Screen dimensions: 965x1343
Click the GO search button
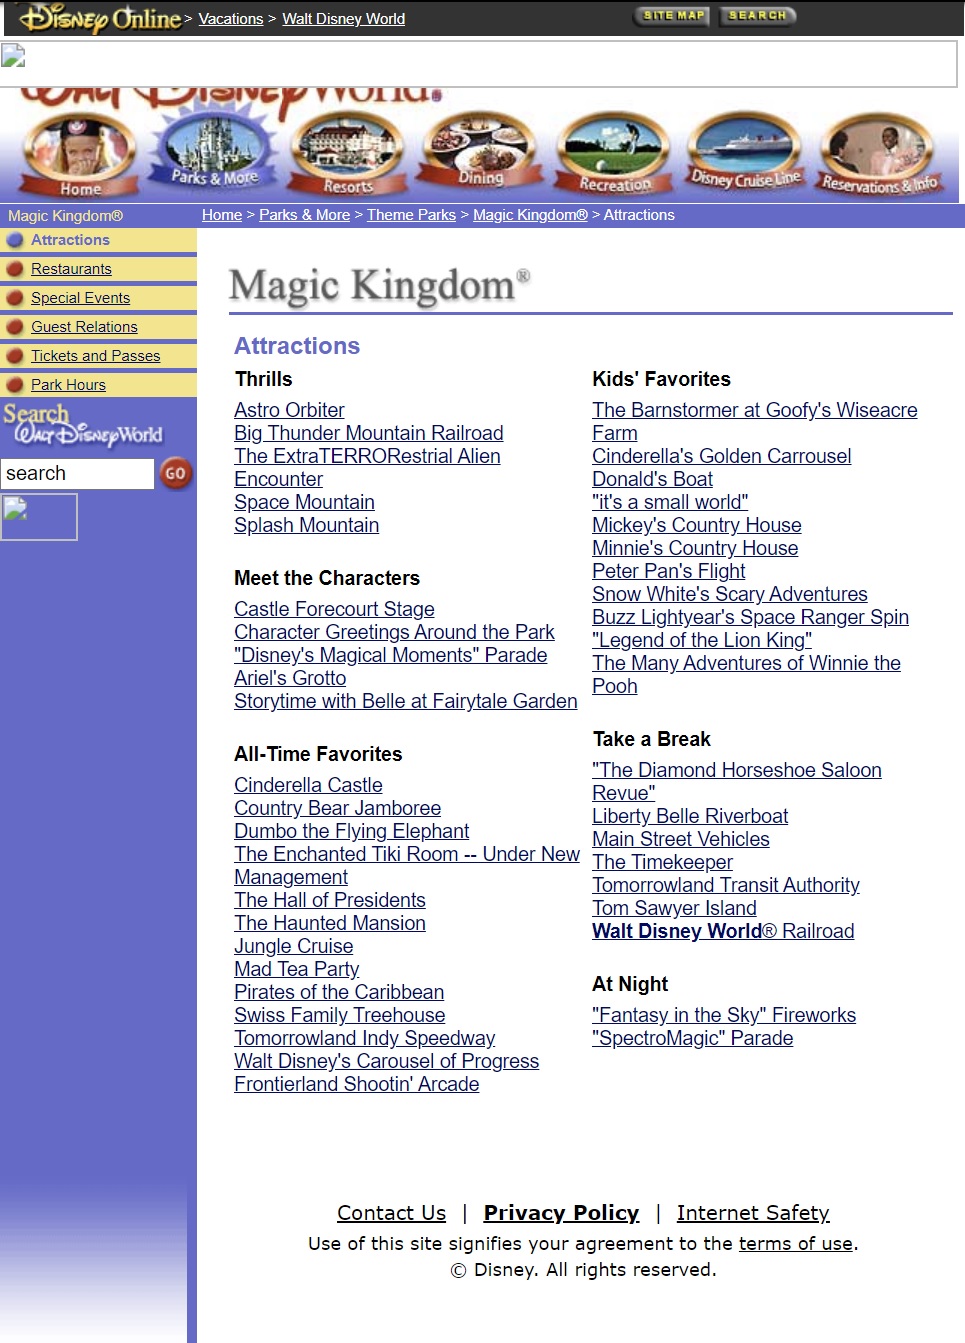(176, 474)
